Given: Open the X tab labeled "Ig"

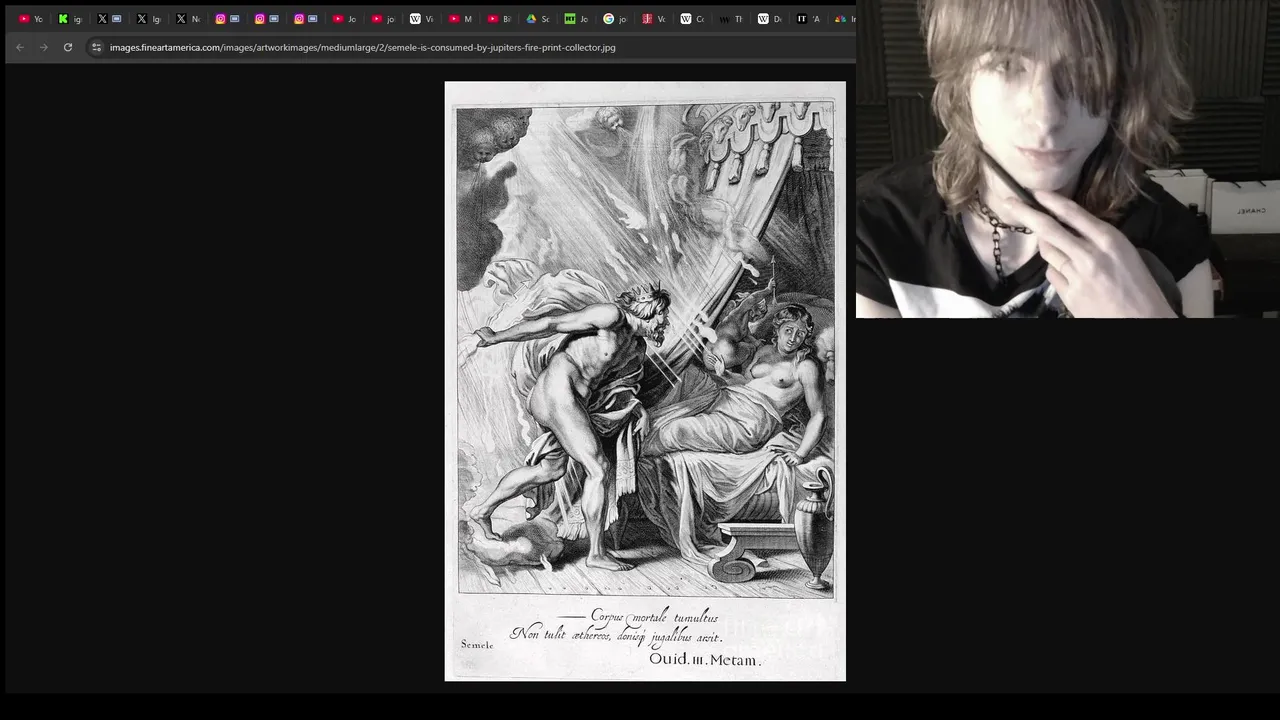Looking at the screenshot, I should pos(149,19).
